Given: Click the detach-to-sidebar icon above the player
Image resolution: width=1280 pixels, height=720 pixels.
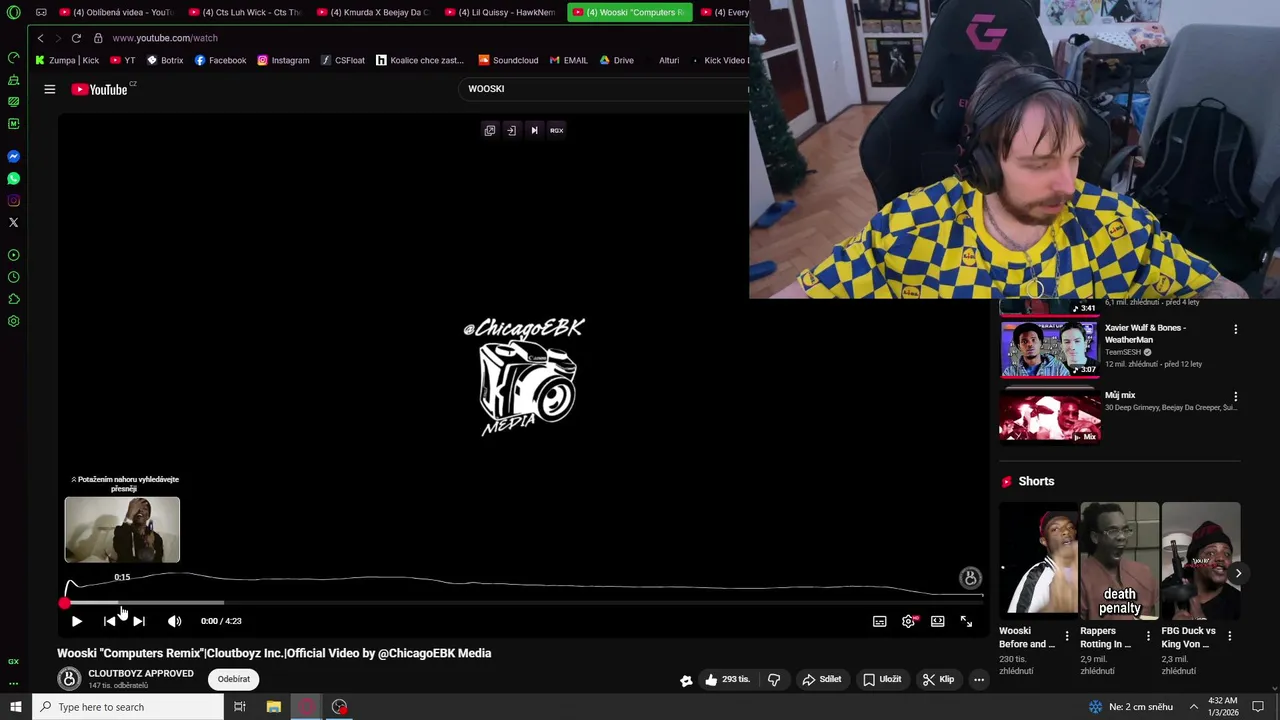Looking at the screenshot, I should point(511,130).
